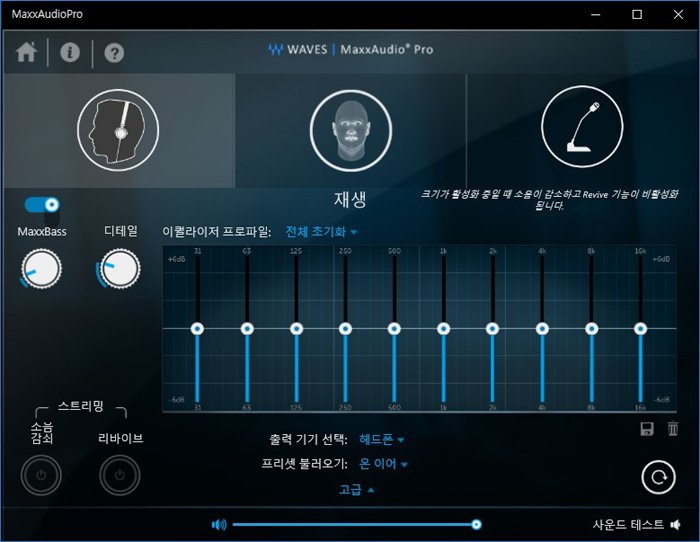Click the circular reset arrow button
The image size is (700, 542).
[658, 477]
